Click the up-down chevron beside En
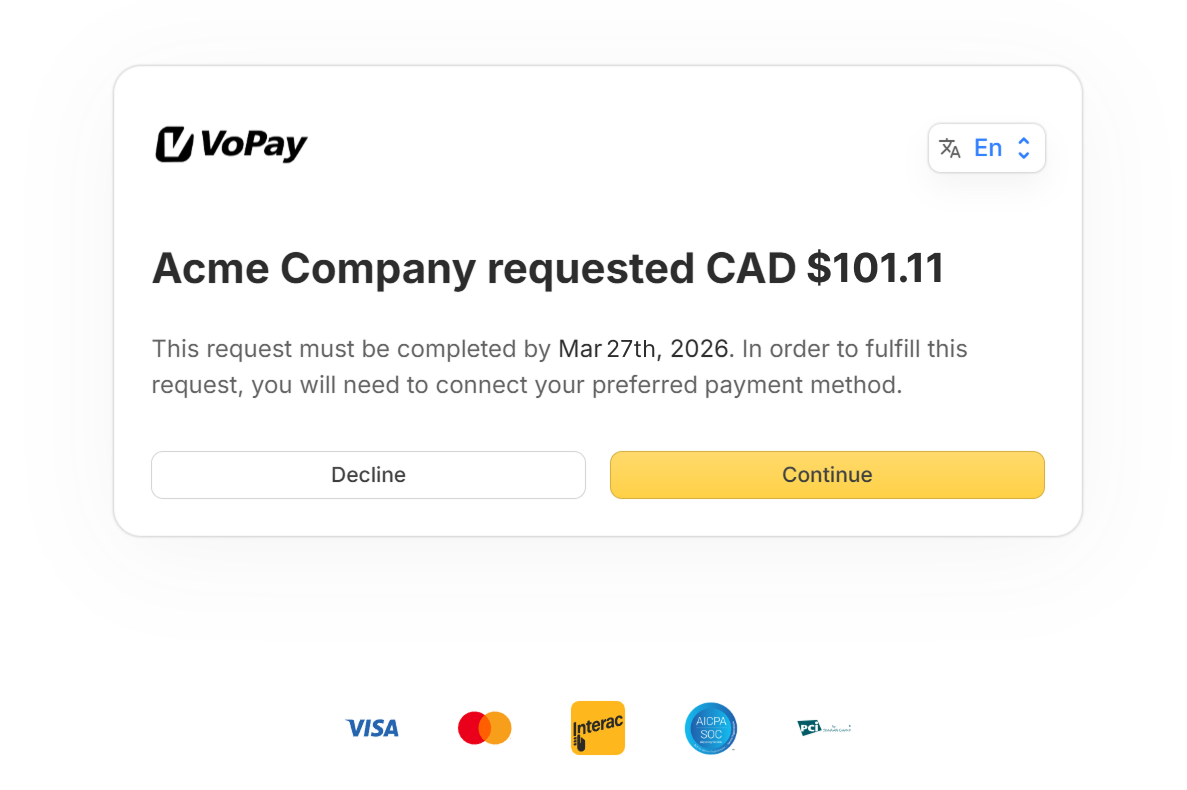The width and height of the screenshot is (1187, 790). (x=1024, y=148)
